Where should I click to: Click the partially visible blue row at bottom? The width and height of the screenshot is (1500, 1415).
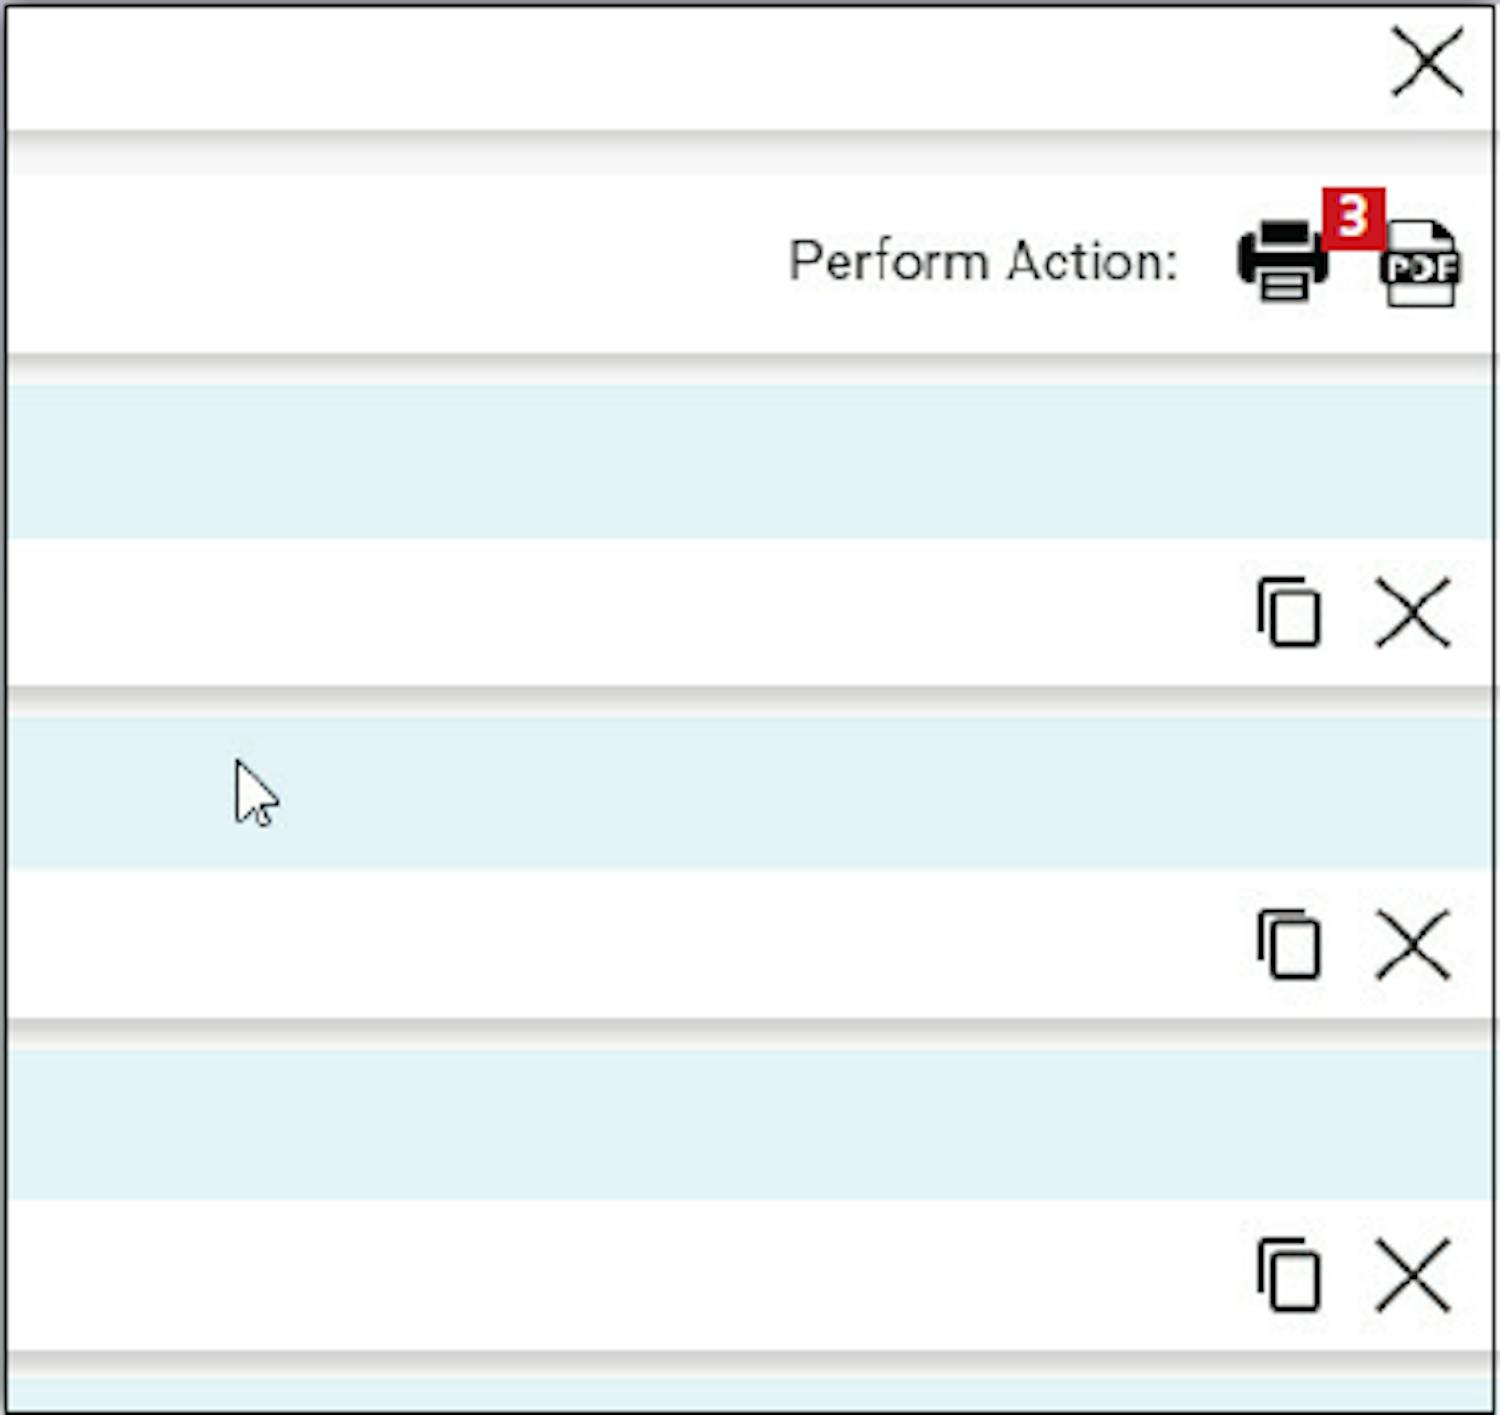tap(750, 1395)
